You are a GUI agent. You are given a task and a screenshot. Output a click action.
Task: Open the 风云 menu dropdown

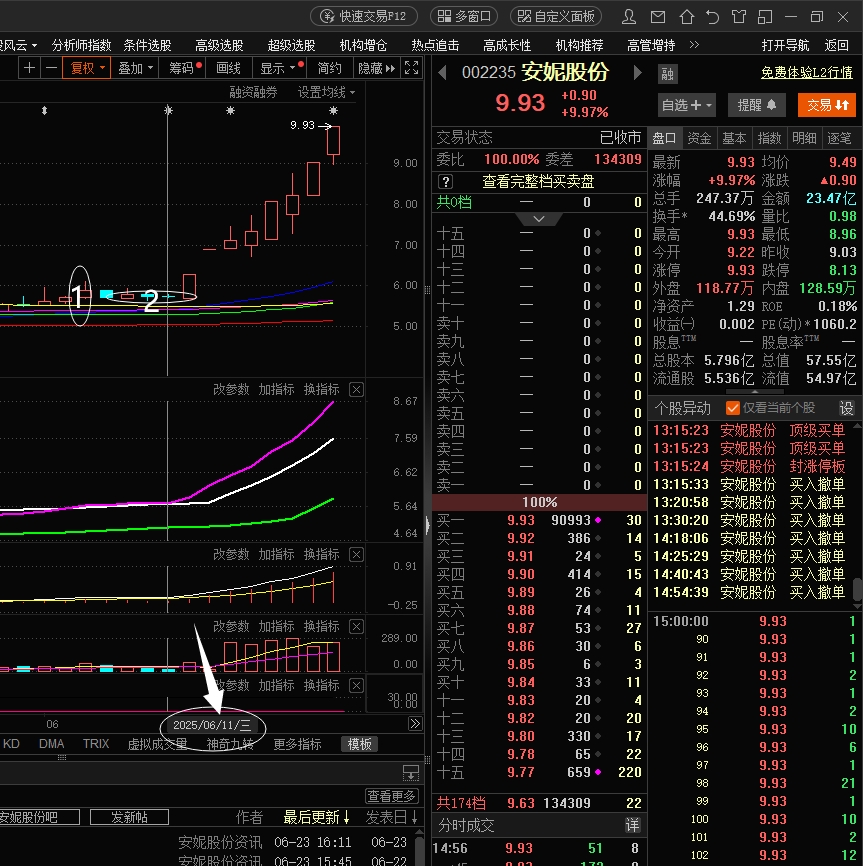click(19, 45)
